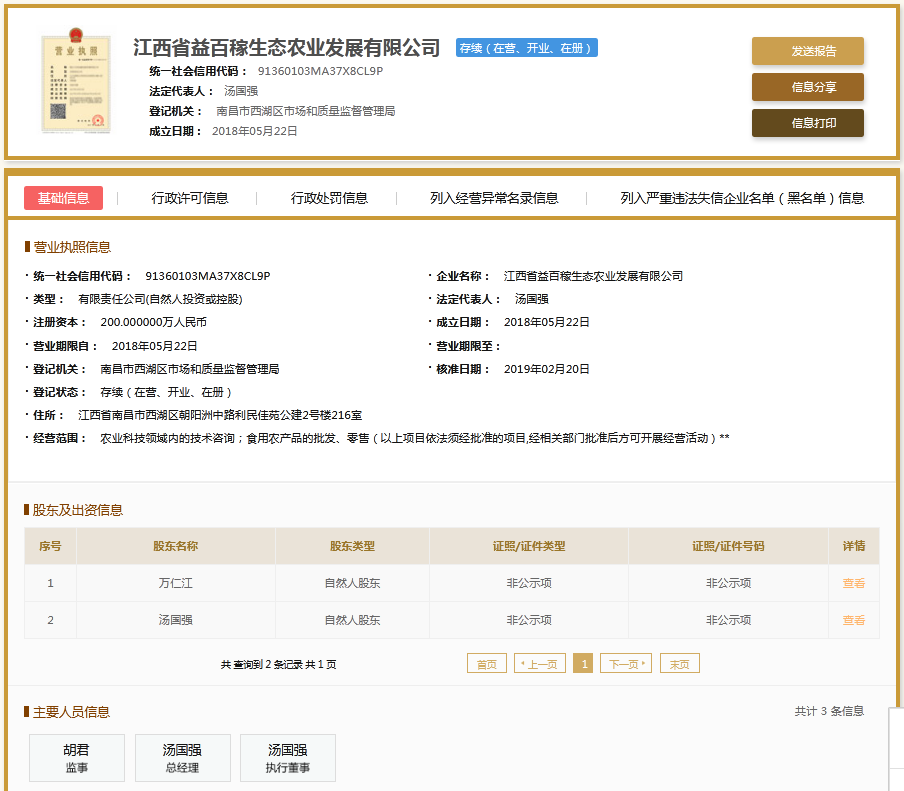
Task: Open 汤国强 执行董事 personnel card
Action: click(x=287, y=758)
